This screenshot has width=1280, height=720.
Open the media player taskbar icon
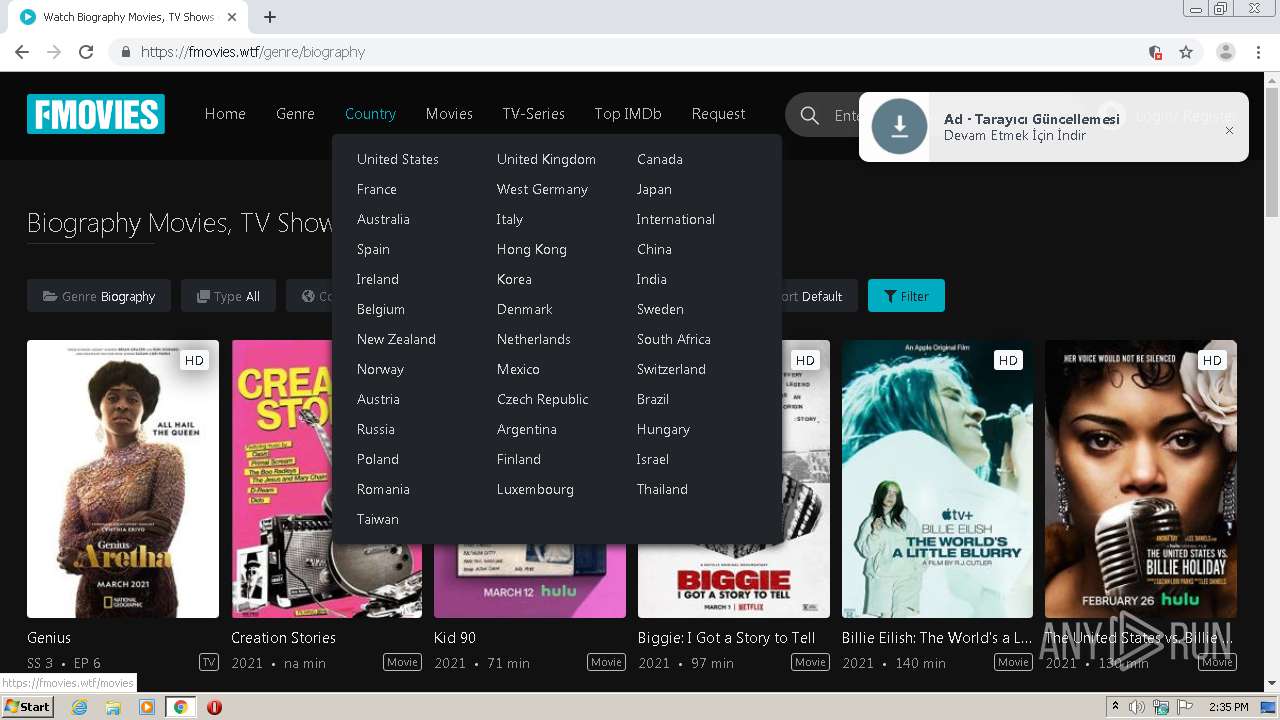point(147,707)
